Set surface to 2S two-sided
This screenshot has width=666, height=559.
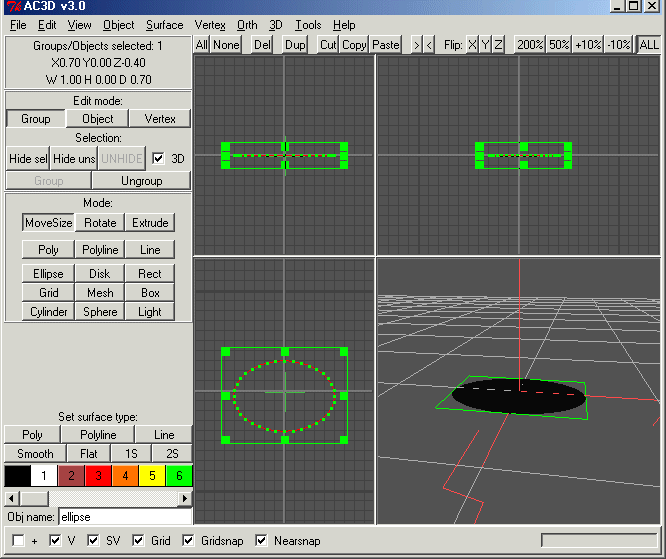tap(172, 454)
